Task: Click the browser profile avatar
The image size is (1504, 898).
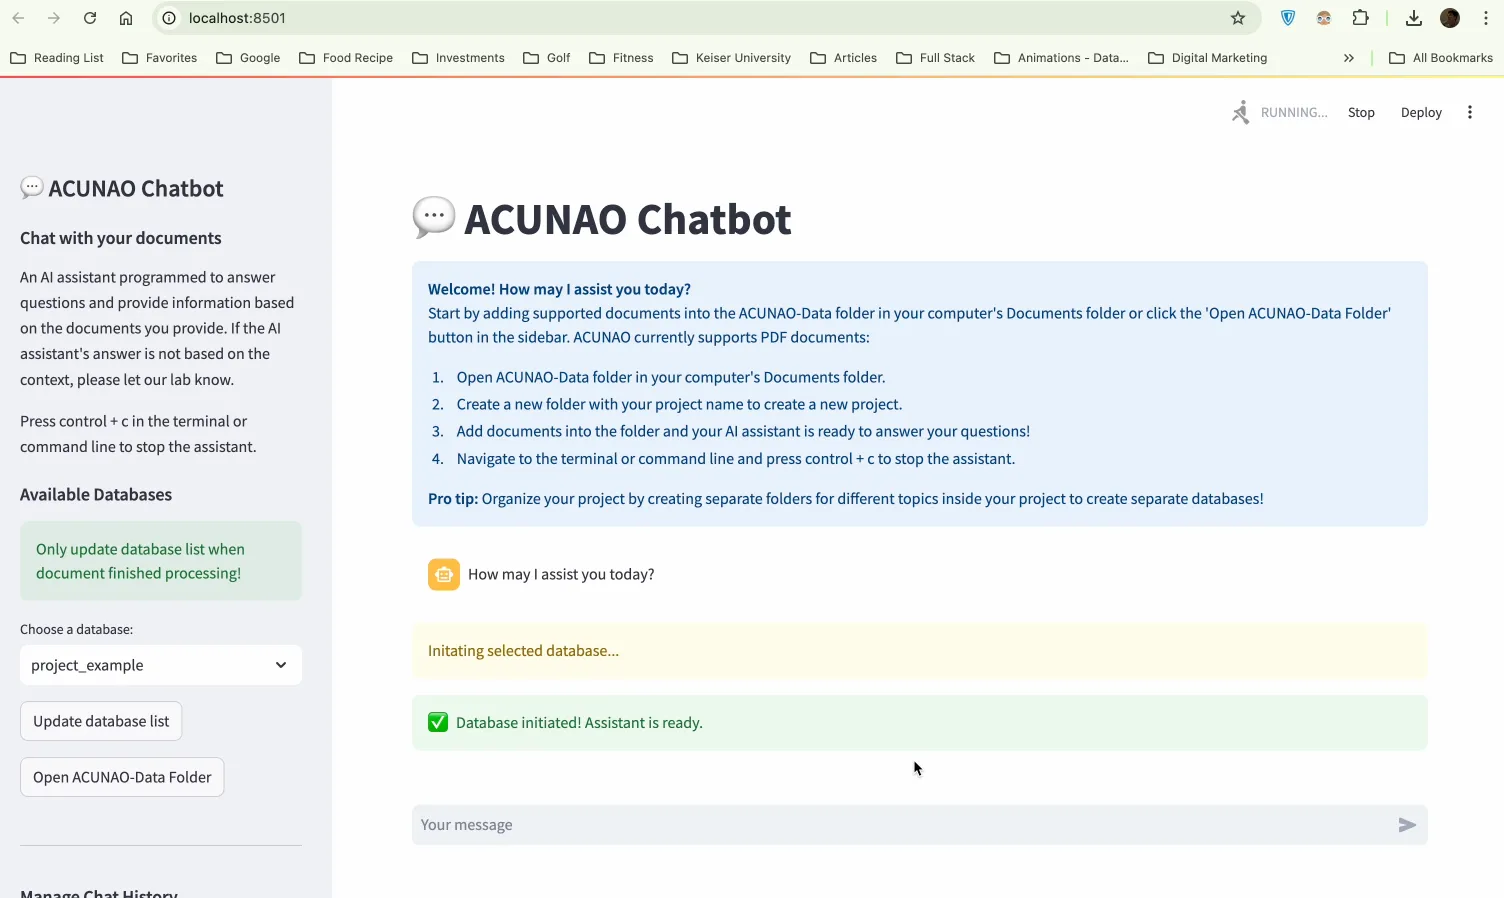Action: (x=1449, y=17)
